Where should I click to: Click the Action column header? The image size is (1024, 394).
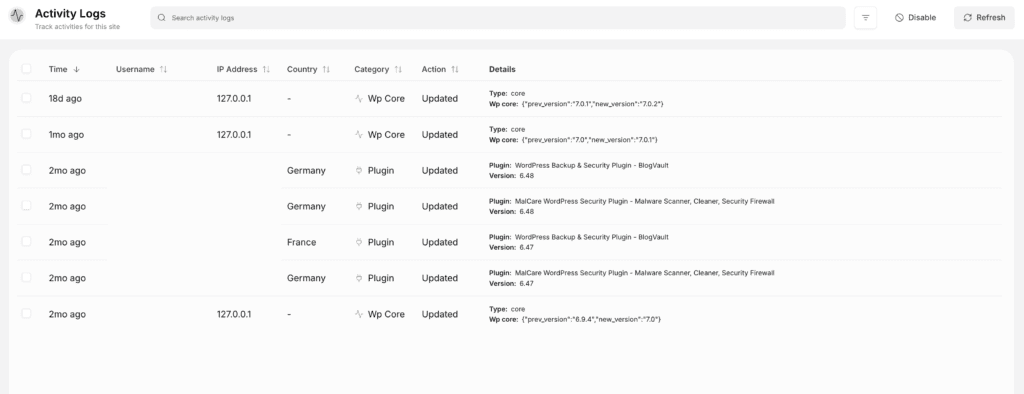click(x=434, y=69)
